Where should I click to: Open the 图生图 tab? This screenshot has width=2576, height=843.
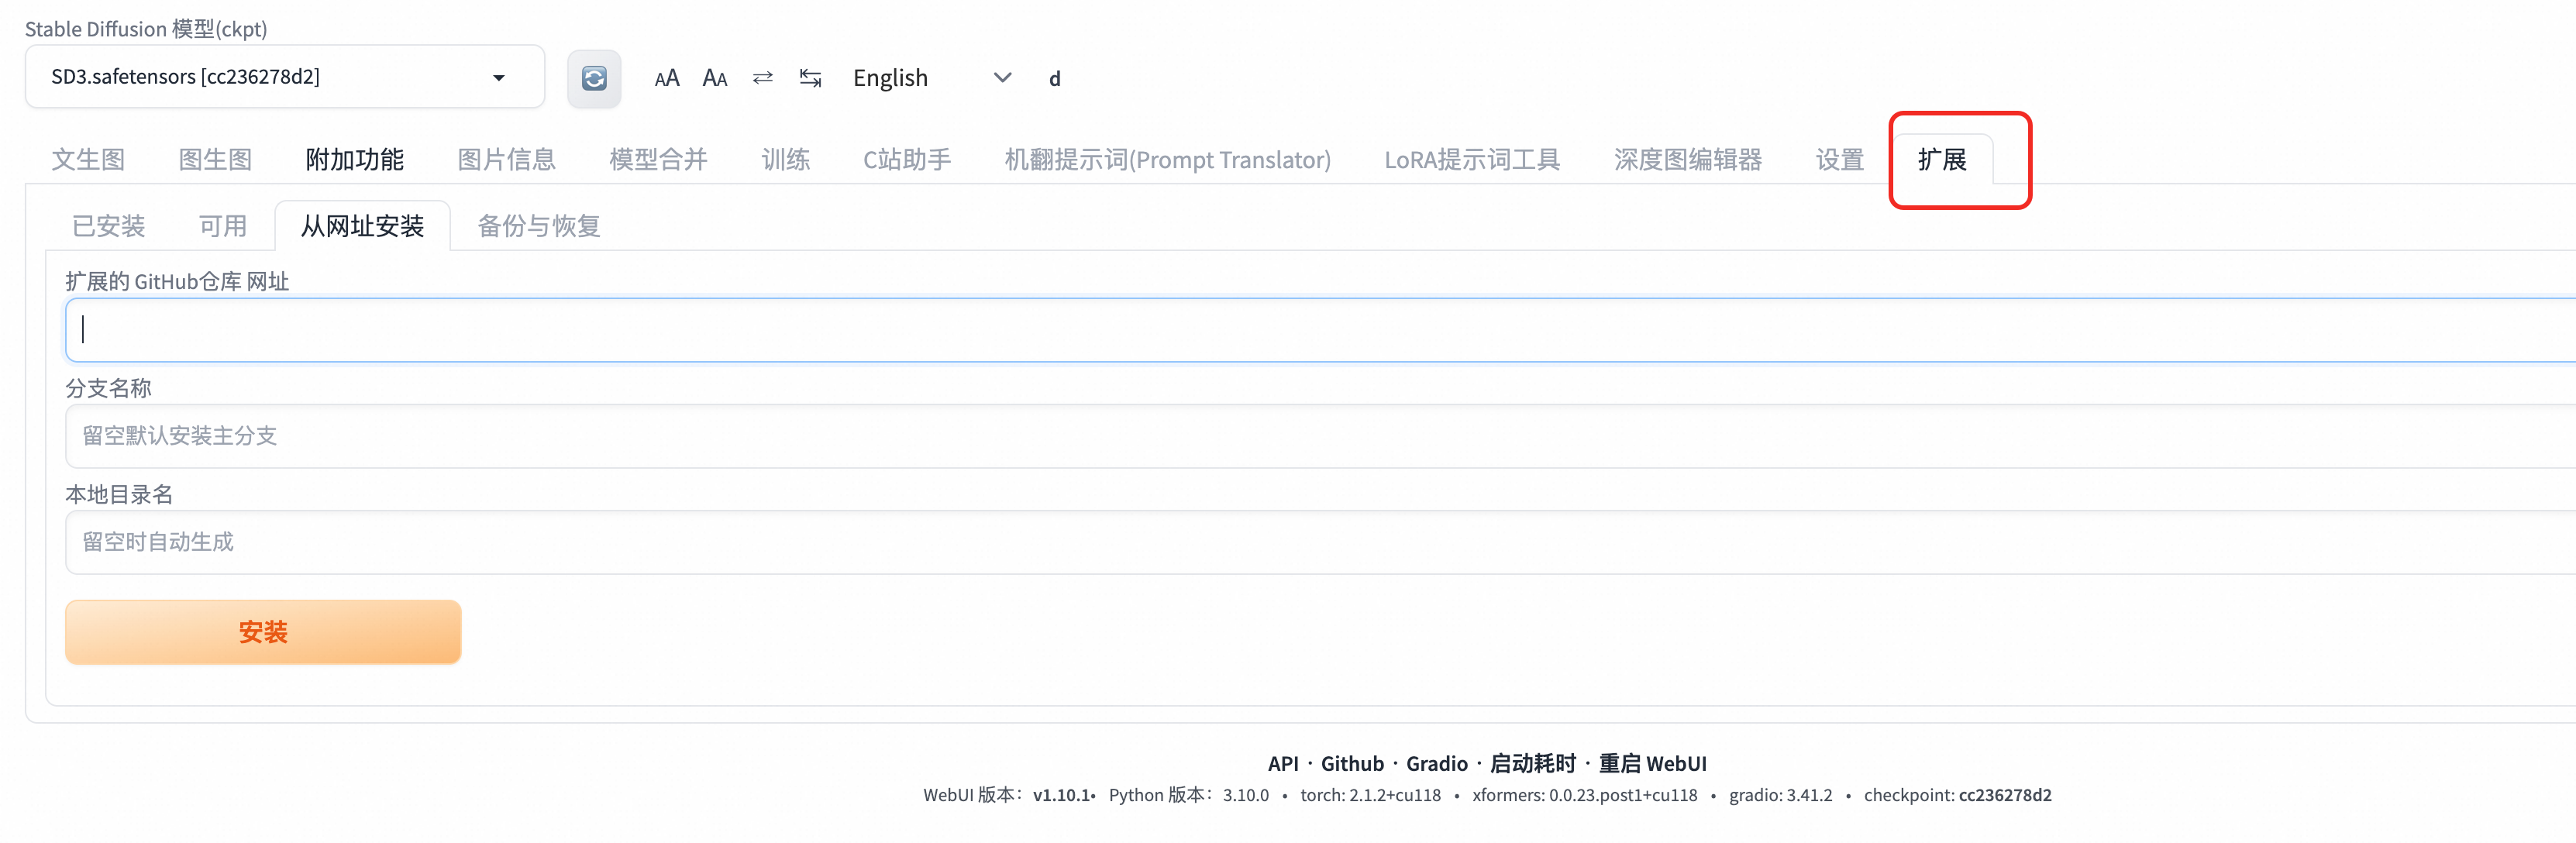(x=215, y=160)
